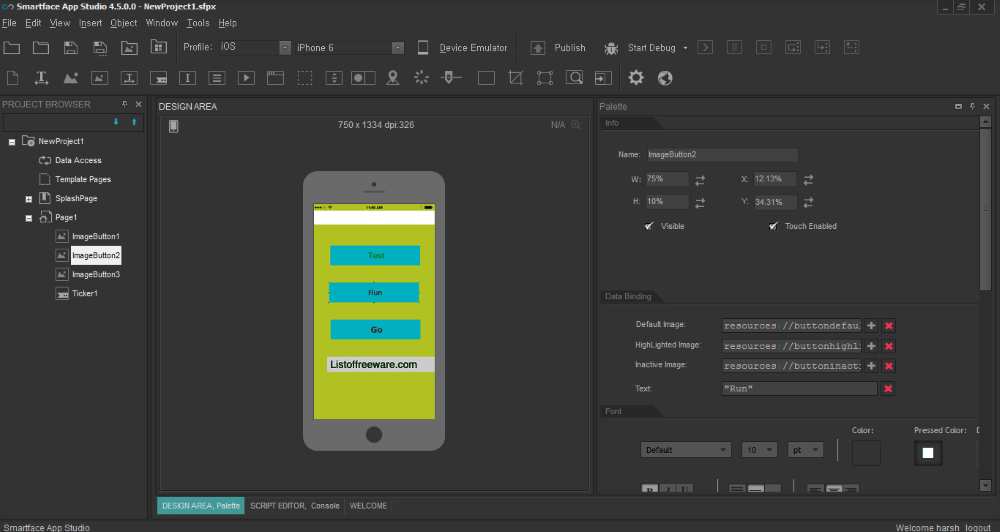Select the Image tool with the unframed mountain icon
The image size is (1000, 532).
point(70,78)
